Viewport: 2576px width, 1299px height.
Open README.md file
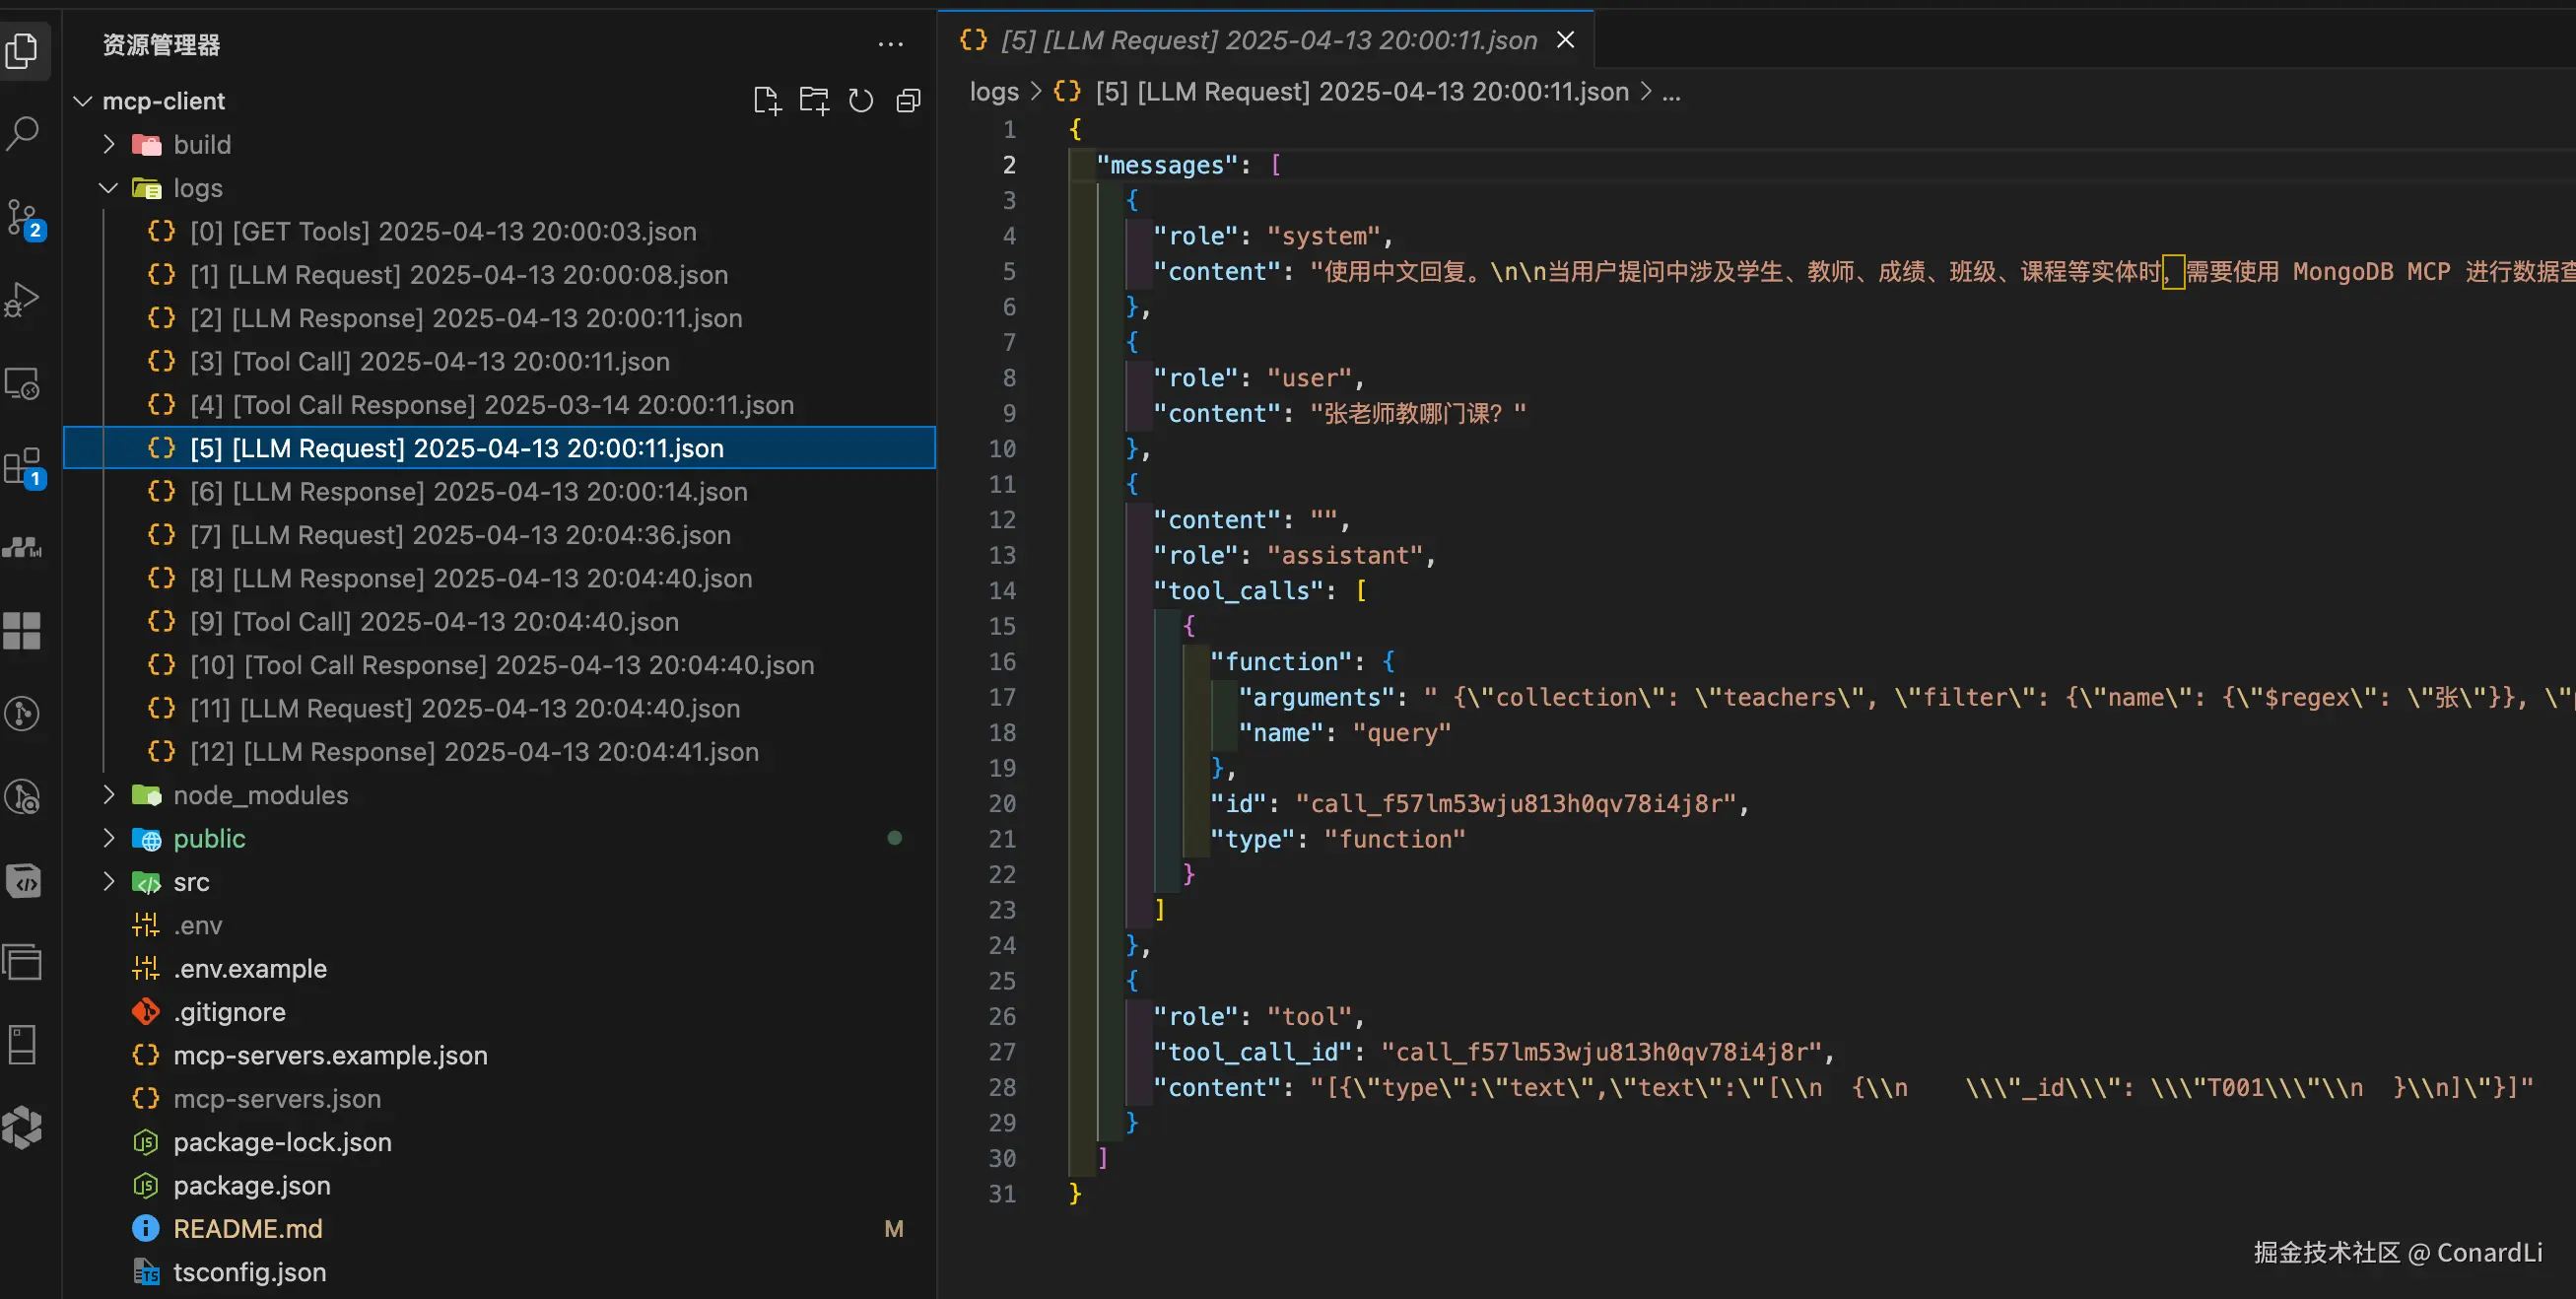point(247,1229)
